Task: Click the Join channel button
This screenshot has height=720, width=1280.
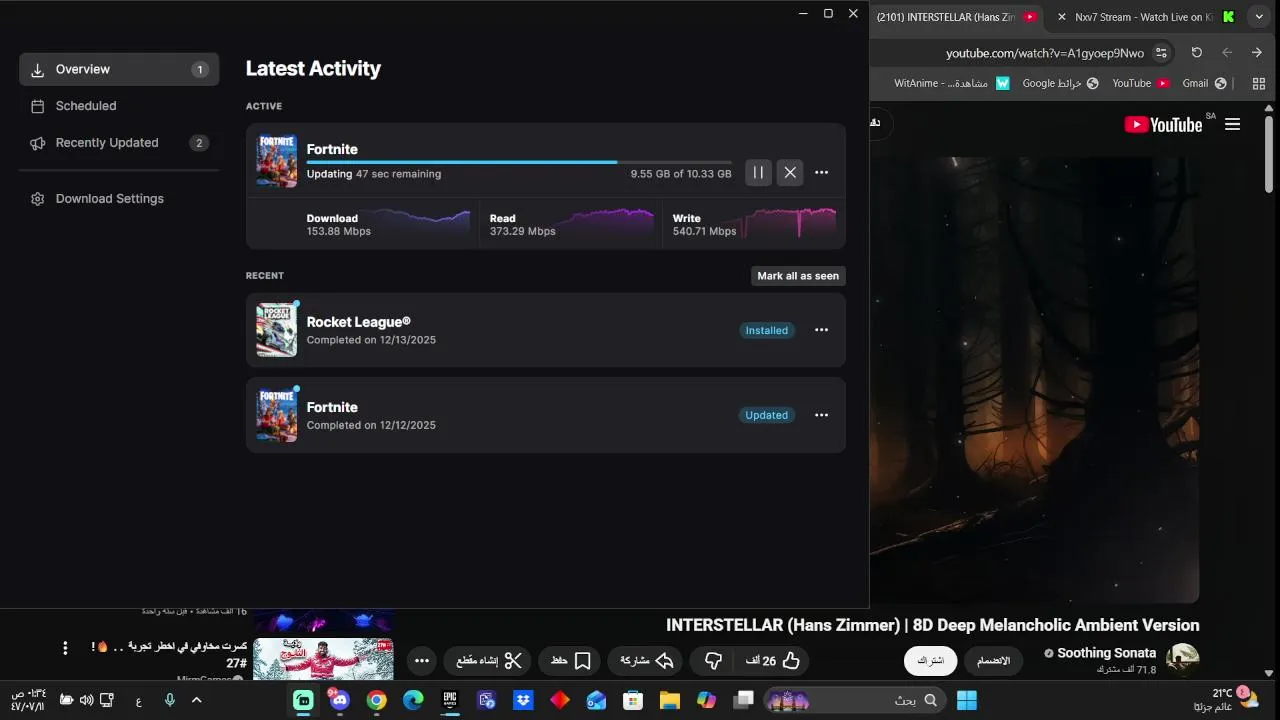Action: pos(993,661)
